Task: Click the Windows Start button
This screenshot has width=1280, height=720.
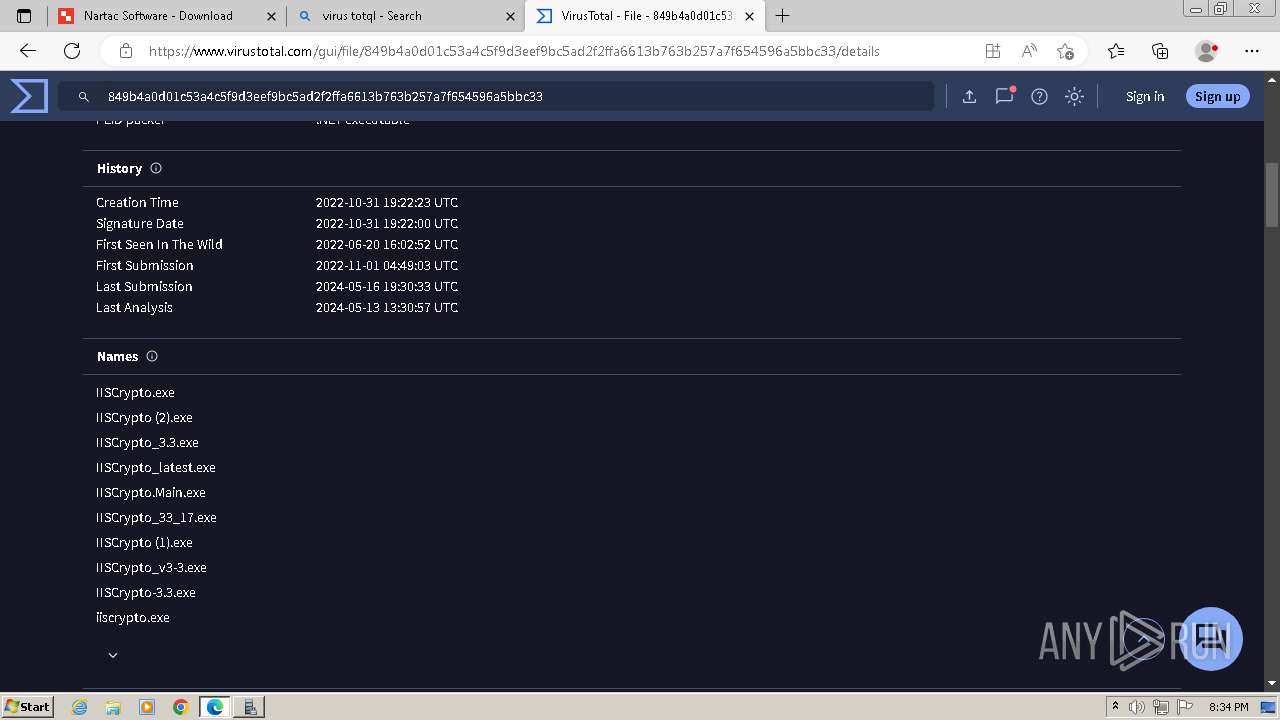Action: pyautogui.click(x=27, y=706)
